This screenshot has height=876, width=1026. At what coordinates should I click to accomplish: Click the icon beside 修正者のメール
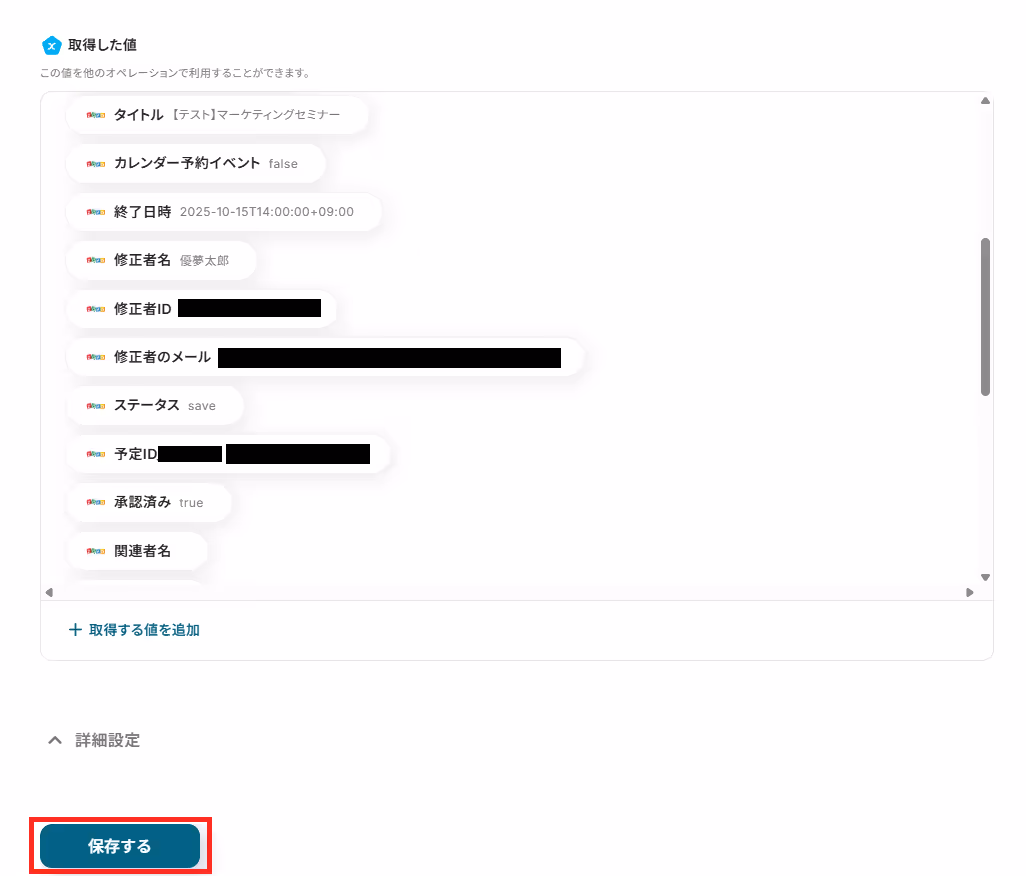point(96,357)
